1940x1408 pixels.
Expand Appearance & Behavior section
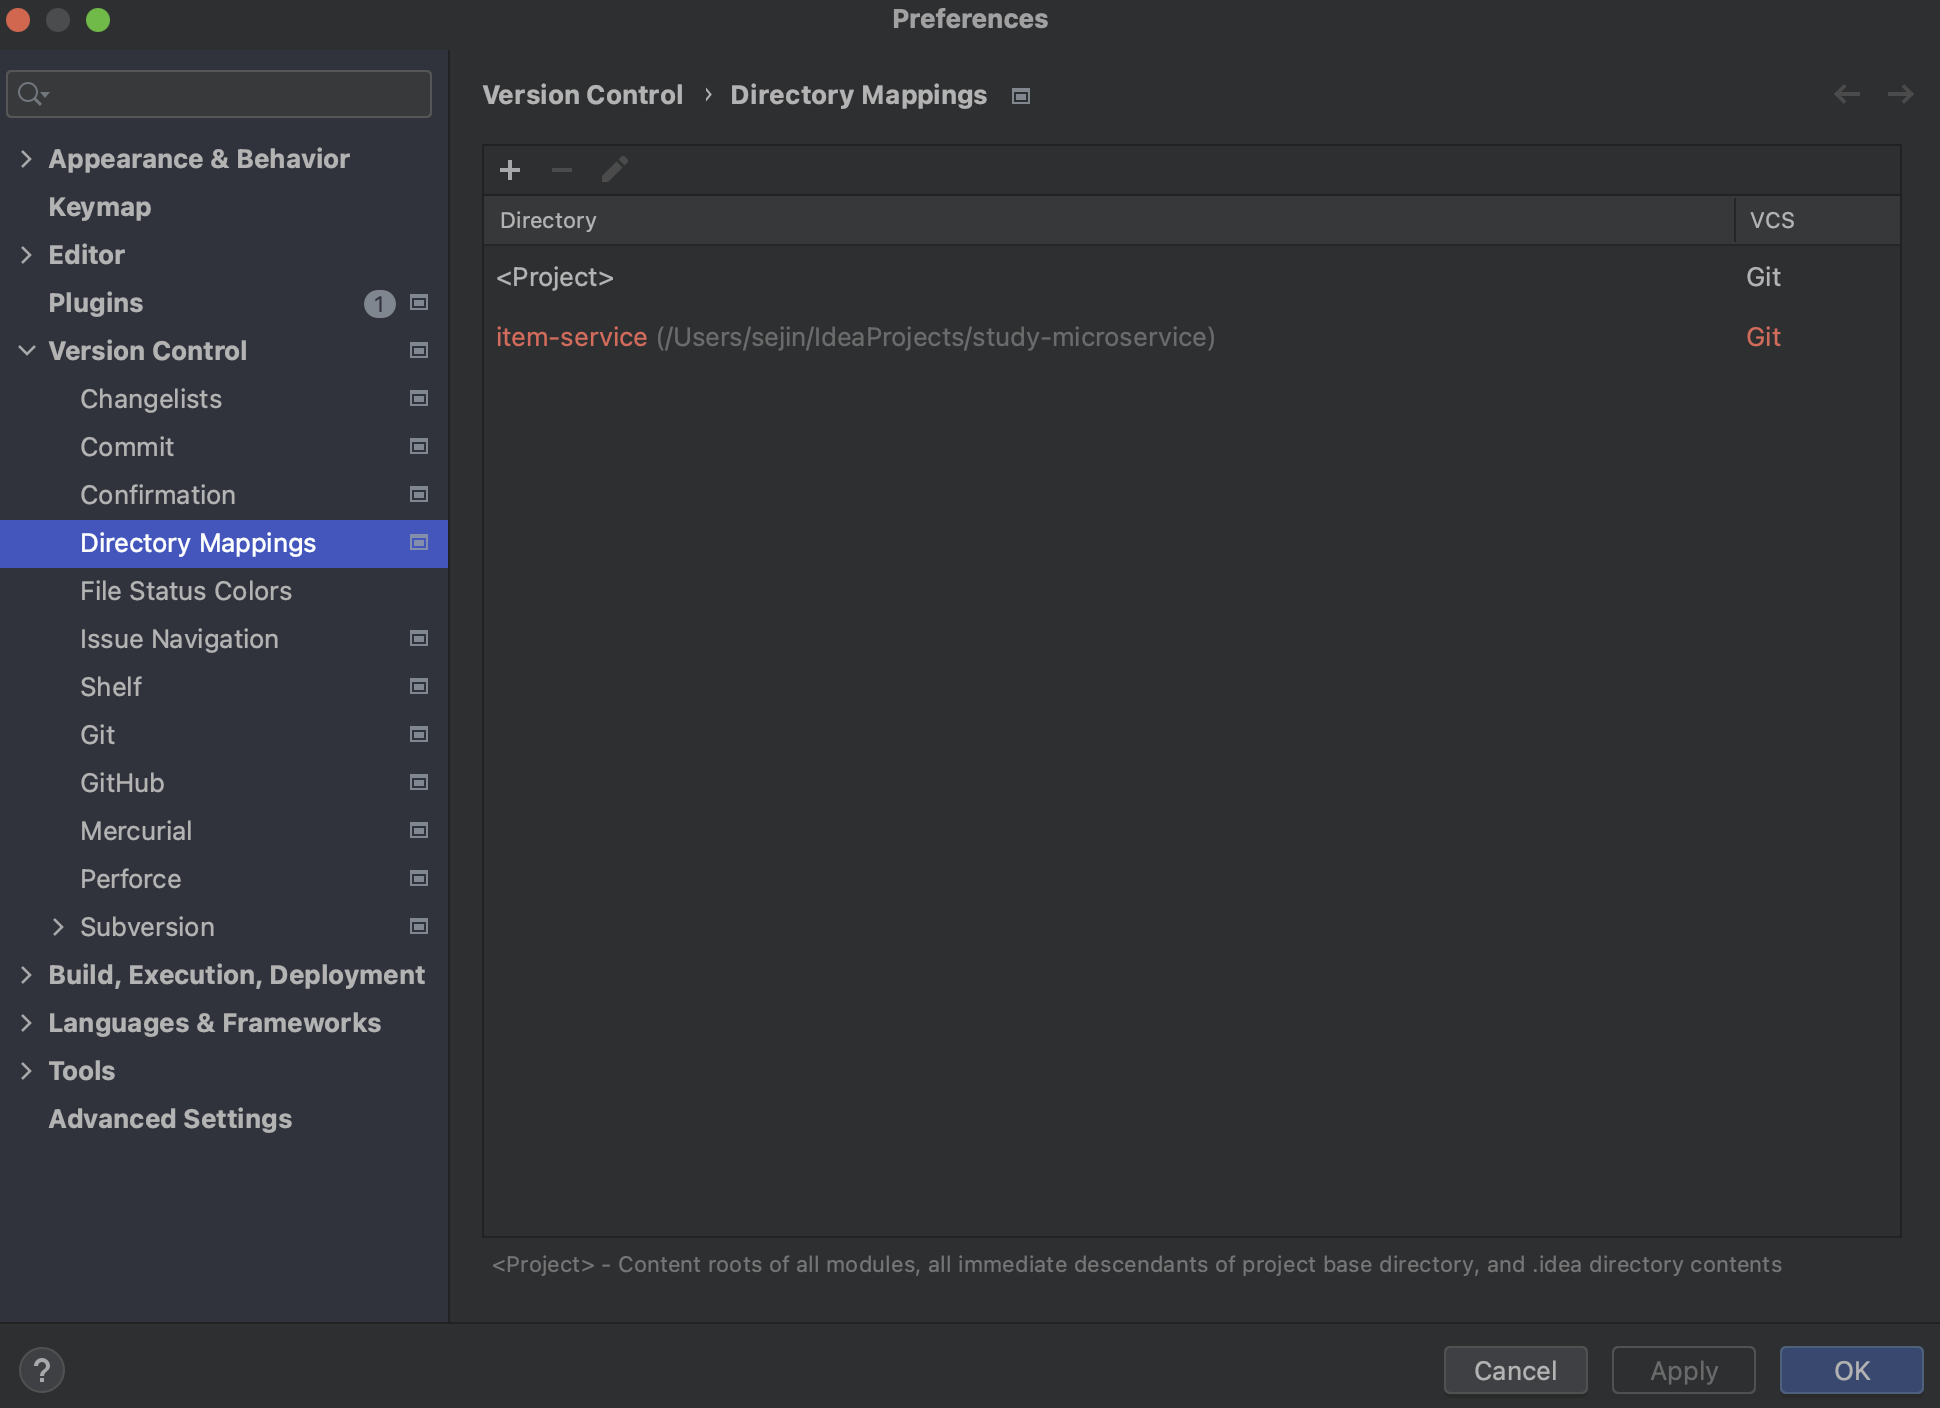point(26,159)
